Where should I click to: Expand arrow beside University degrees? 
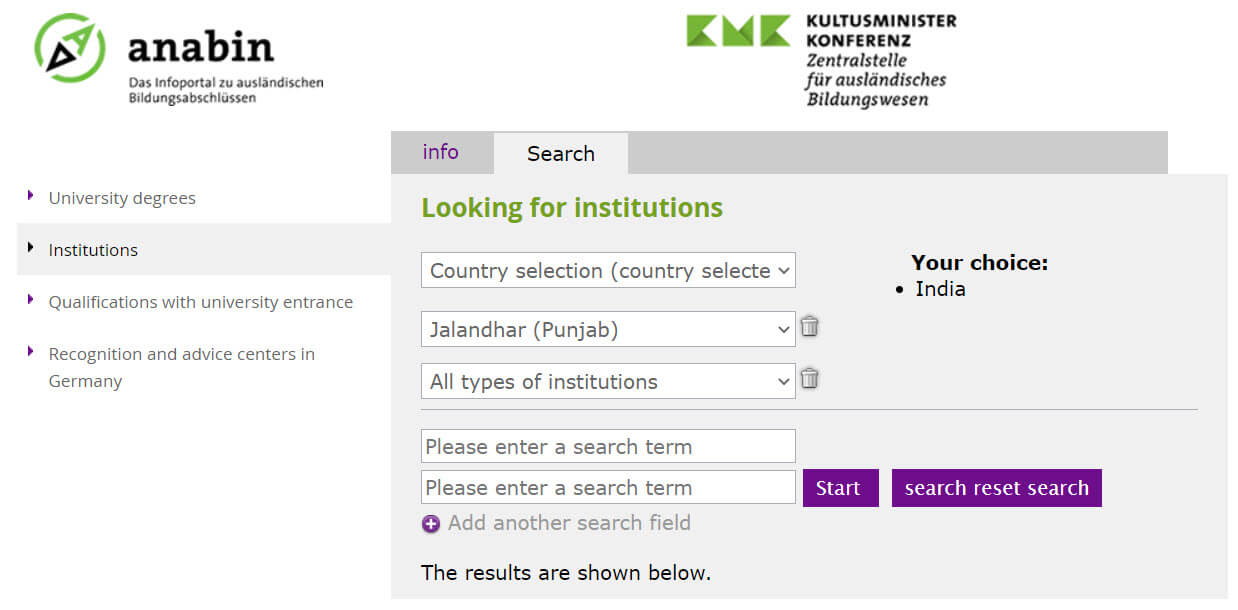coord(31,195)
